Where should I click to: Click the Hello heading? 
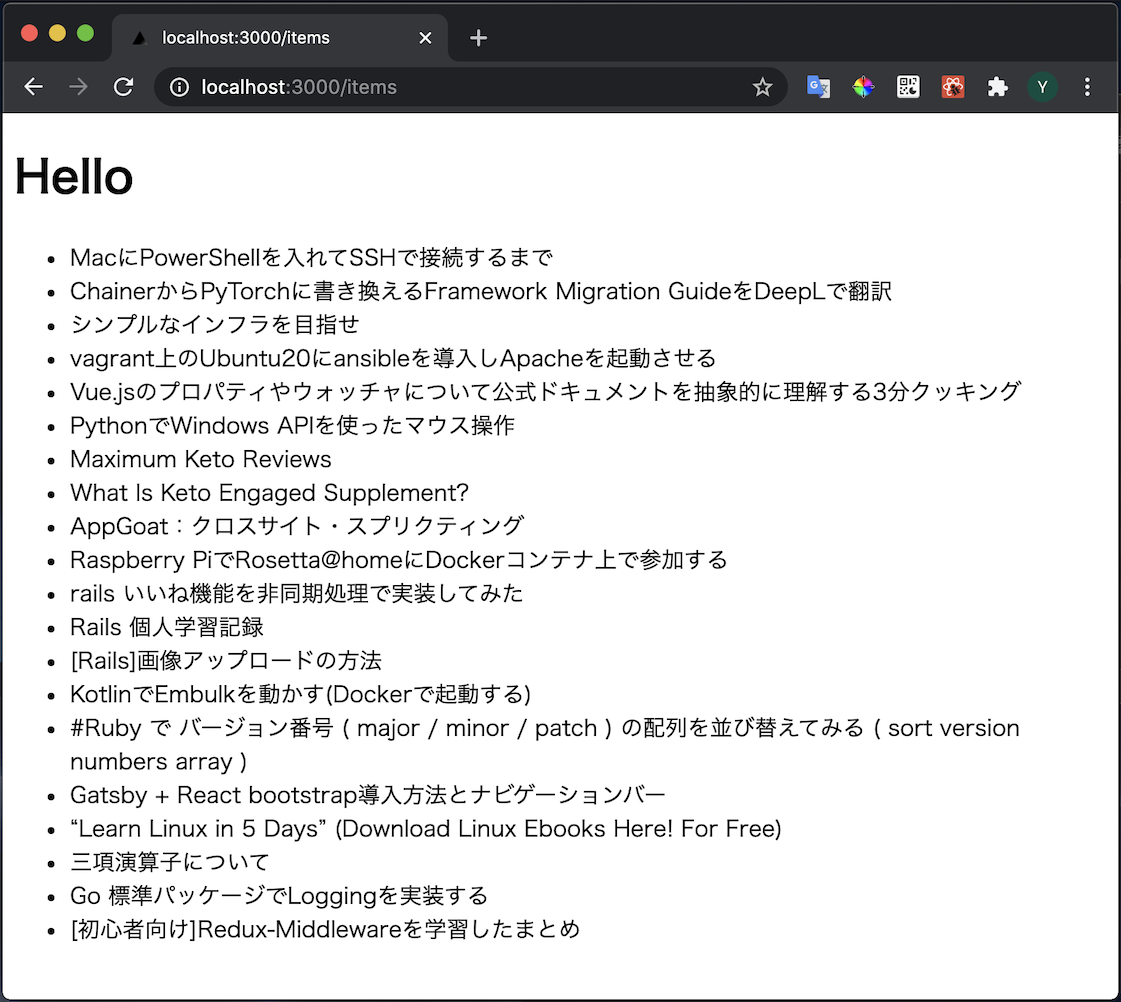pos(74,177)
